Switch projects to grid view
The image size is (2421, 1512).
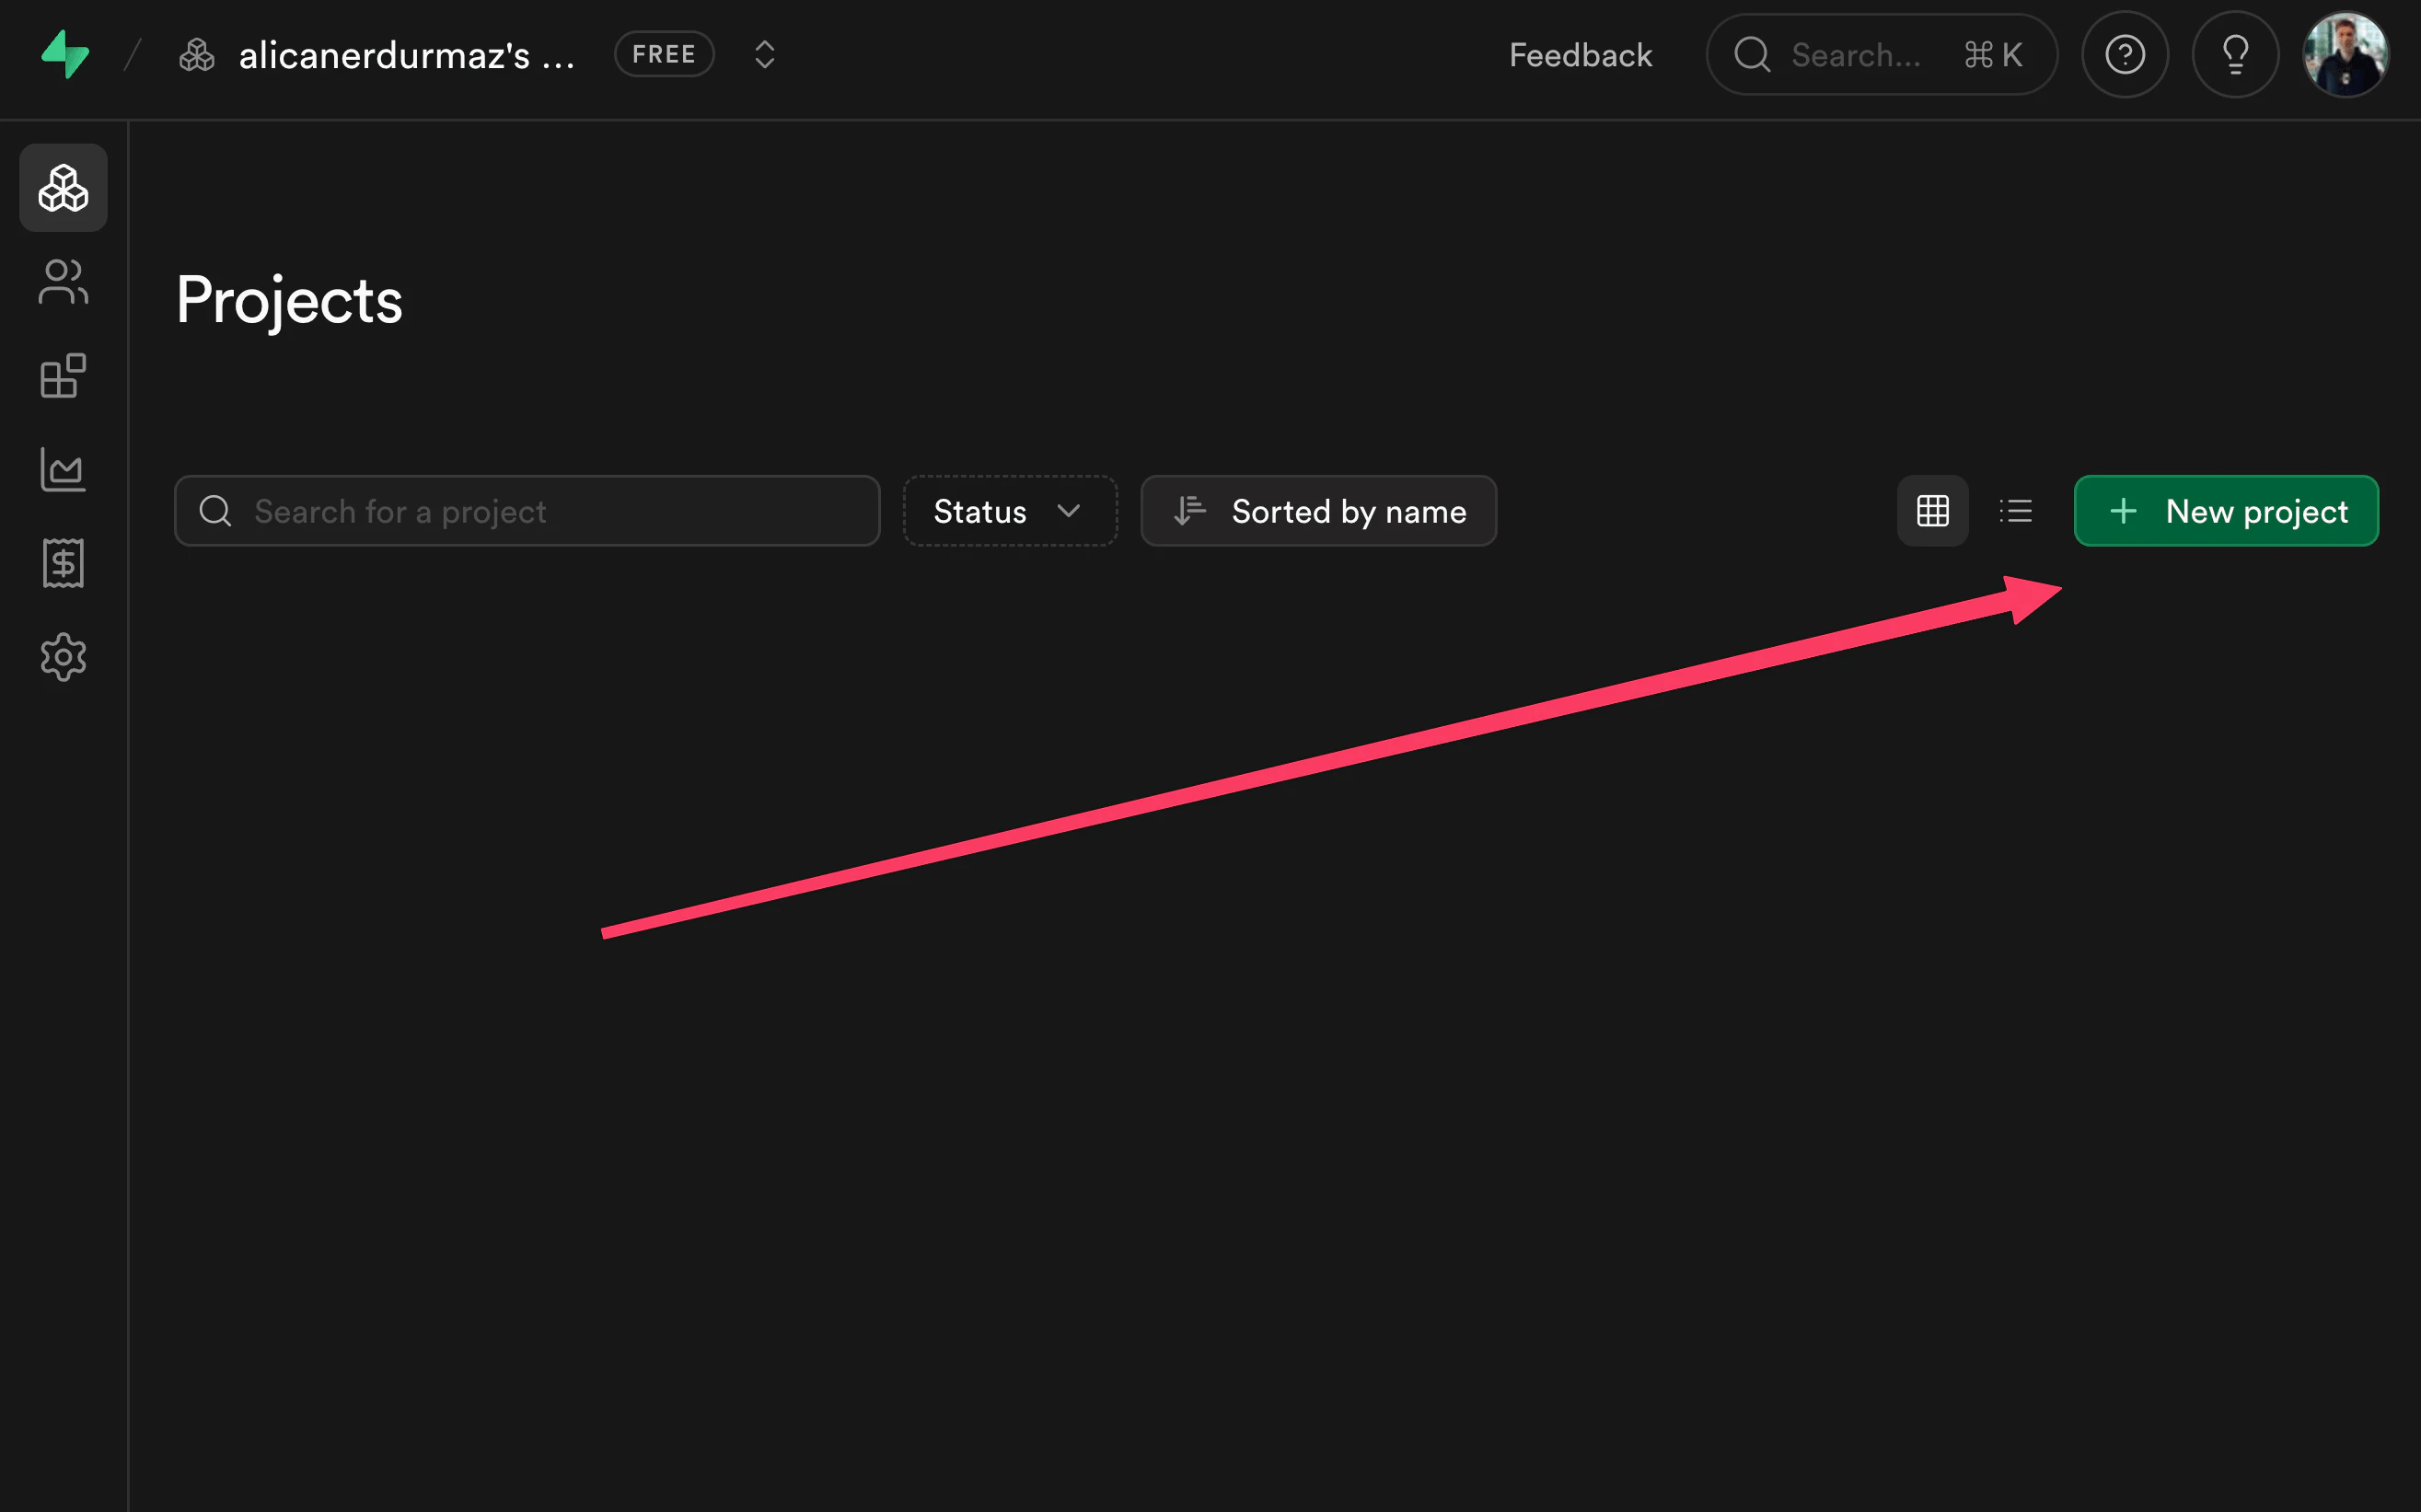coord(1932,511)
